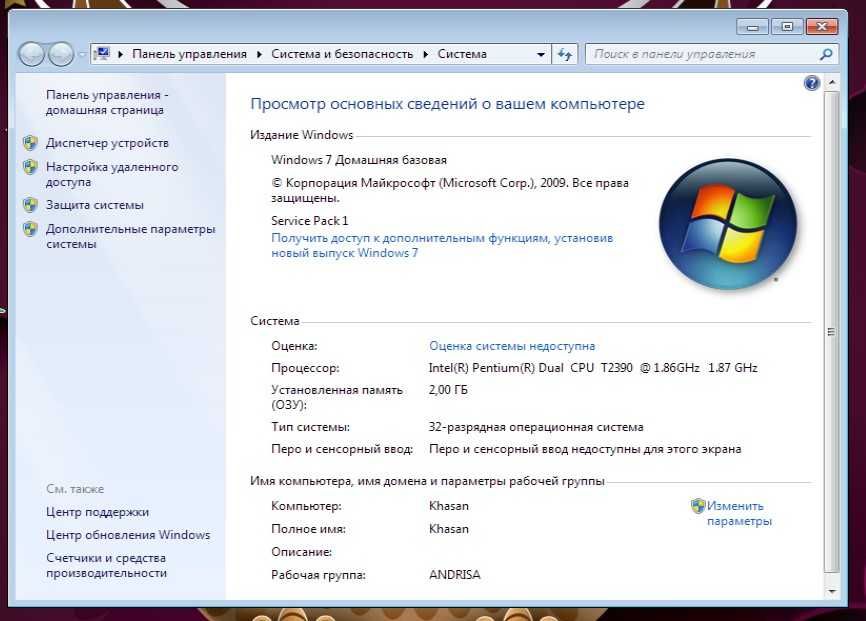Select the Система breadcrumb item
866x621 pixels.
[x=462, y=54]
